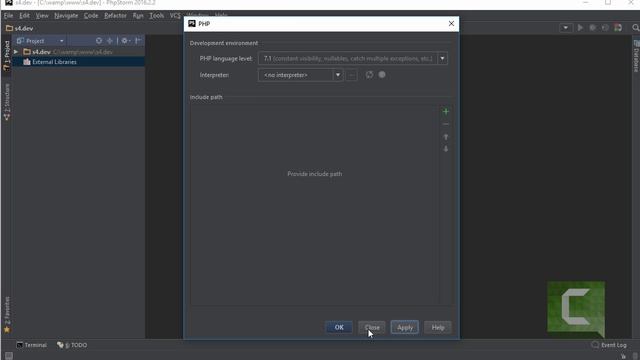
Task: Open run configuration dropdown in toolbar
Action: 565,28
